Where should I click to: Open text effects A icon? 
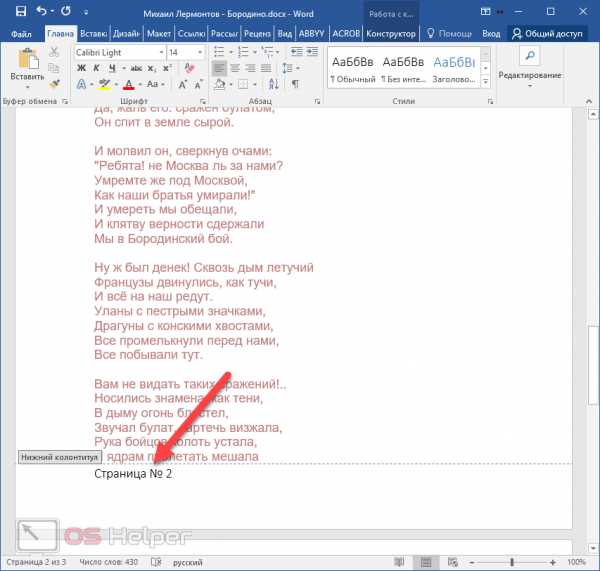point(81,84)
